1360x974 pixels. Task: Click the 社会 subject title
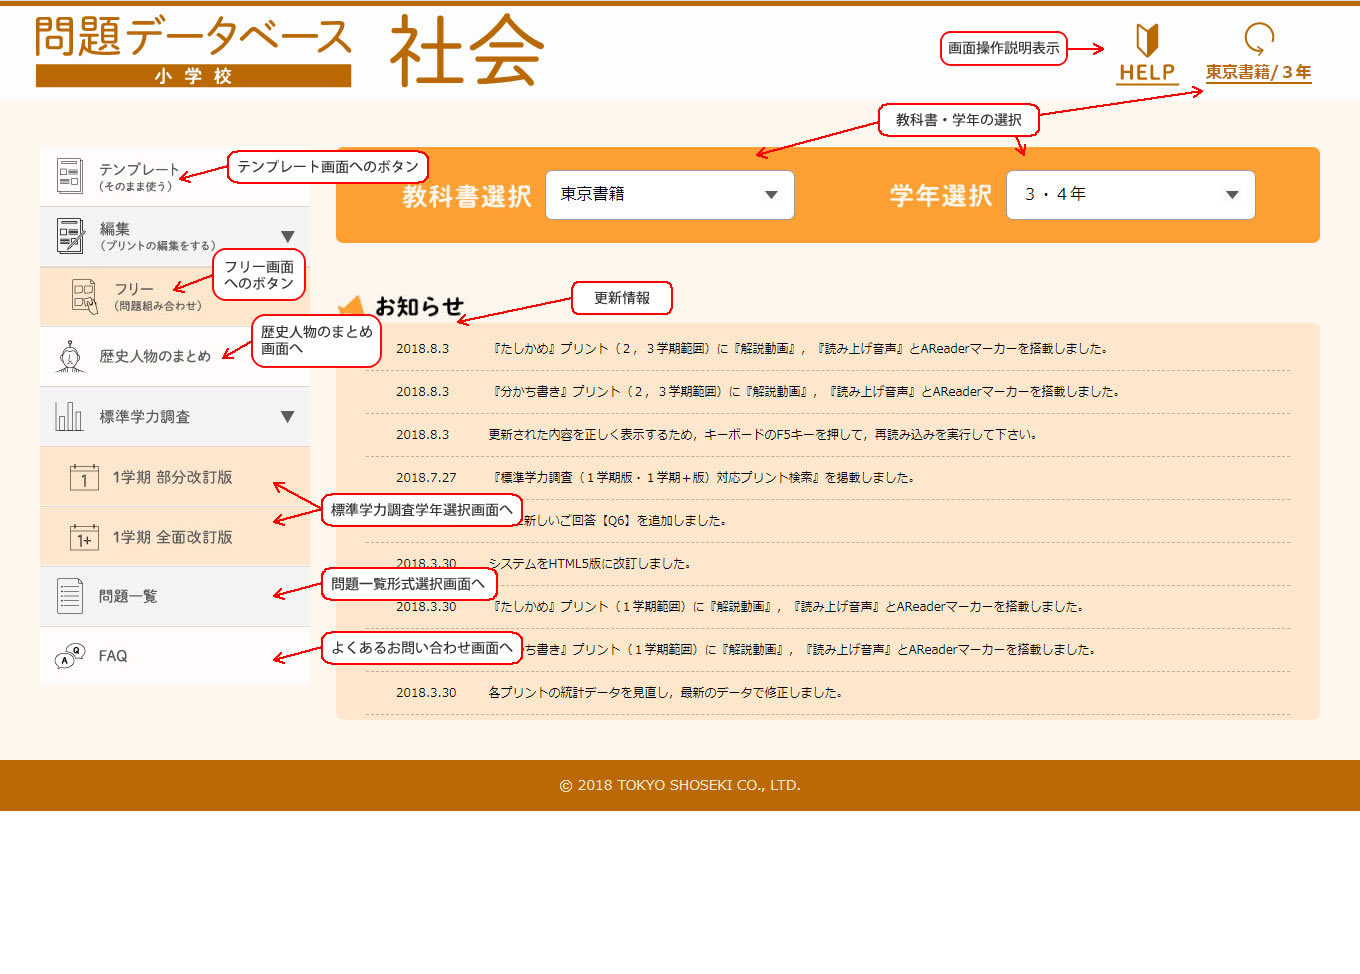point(467,50)
